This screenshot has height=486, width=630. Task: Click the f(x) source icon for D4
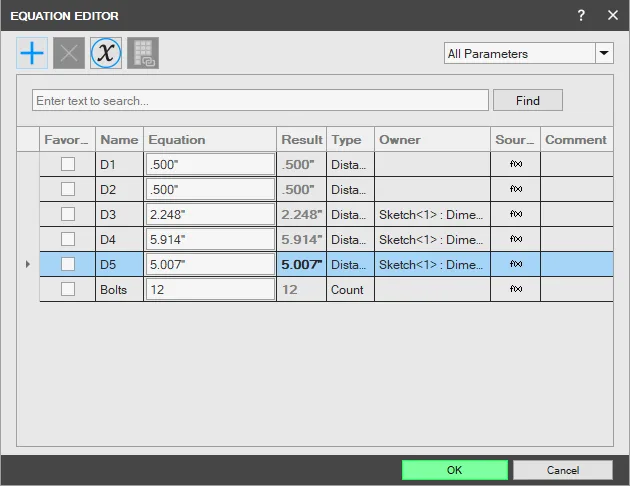(516, 239)
